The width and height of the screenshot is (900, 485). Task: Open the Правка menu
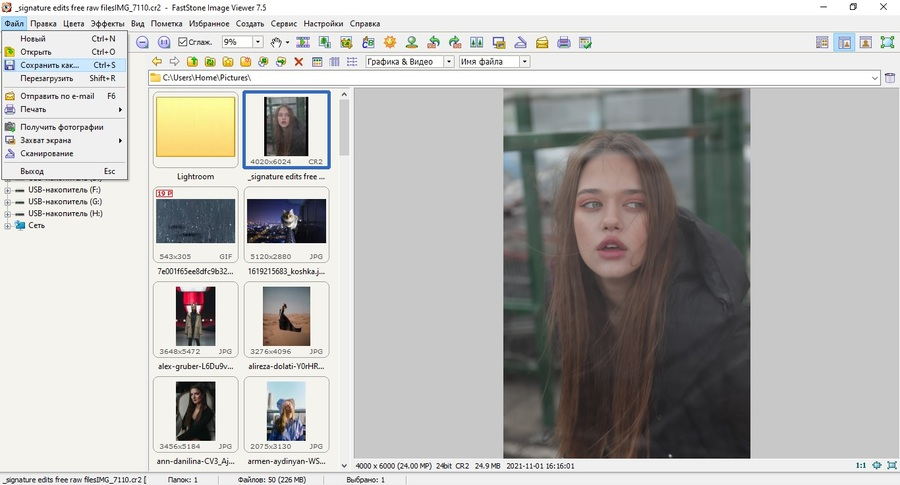pos(43,24)
